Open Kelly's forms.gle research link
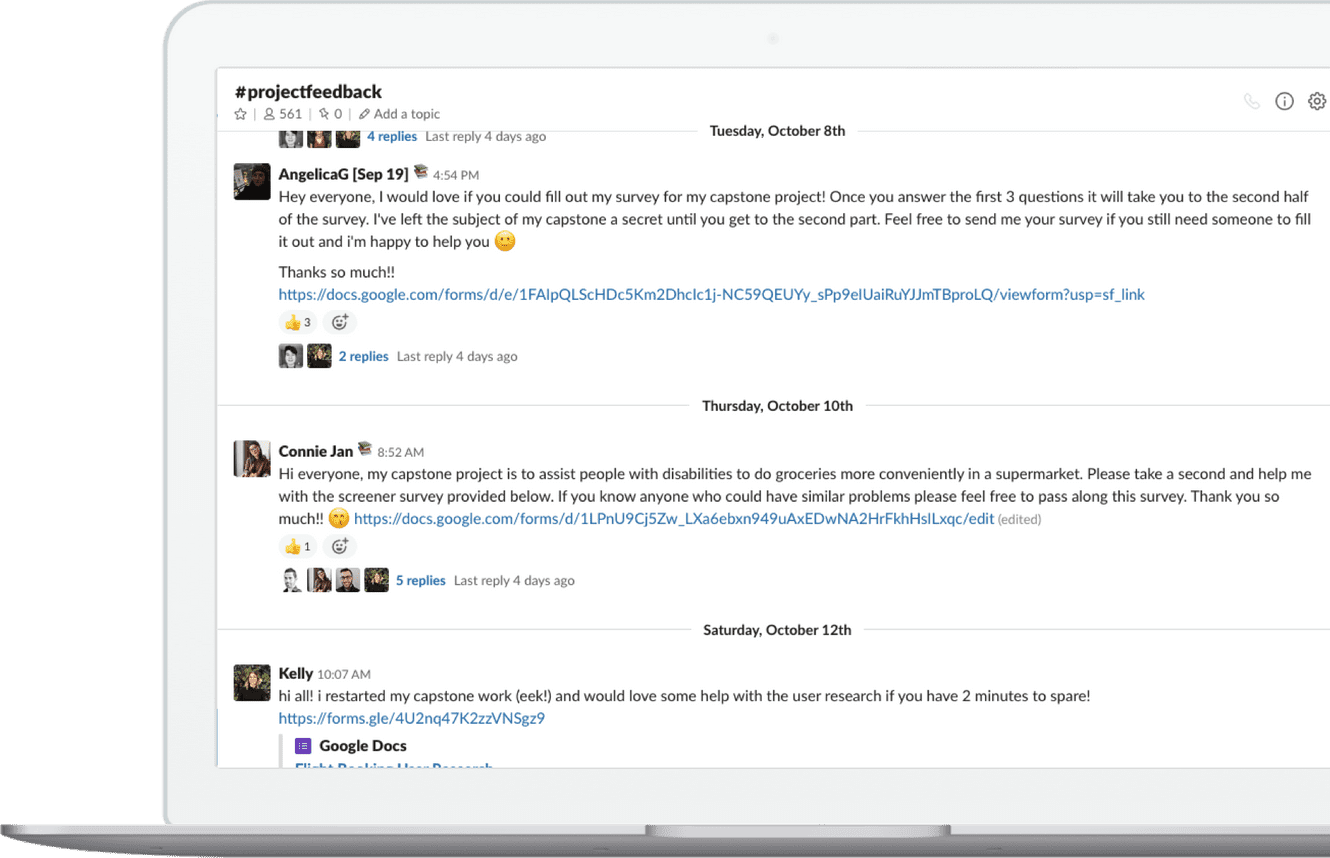The image size is (1330, 858). [x=411, y=718]
